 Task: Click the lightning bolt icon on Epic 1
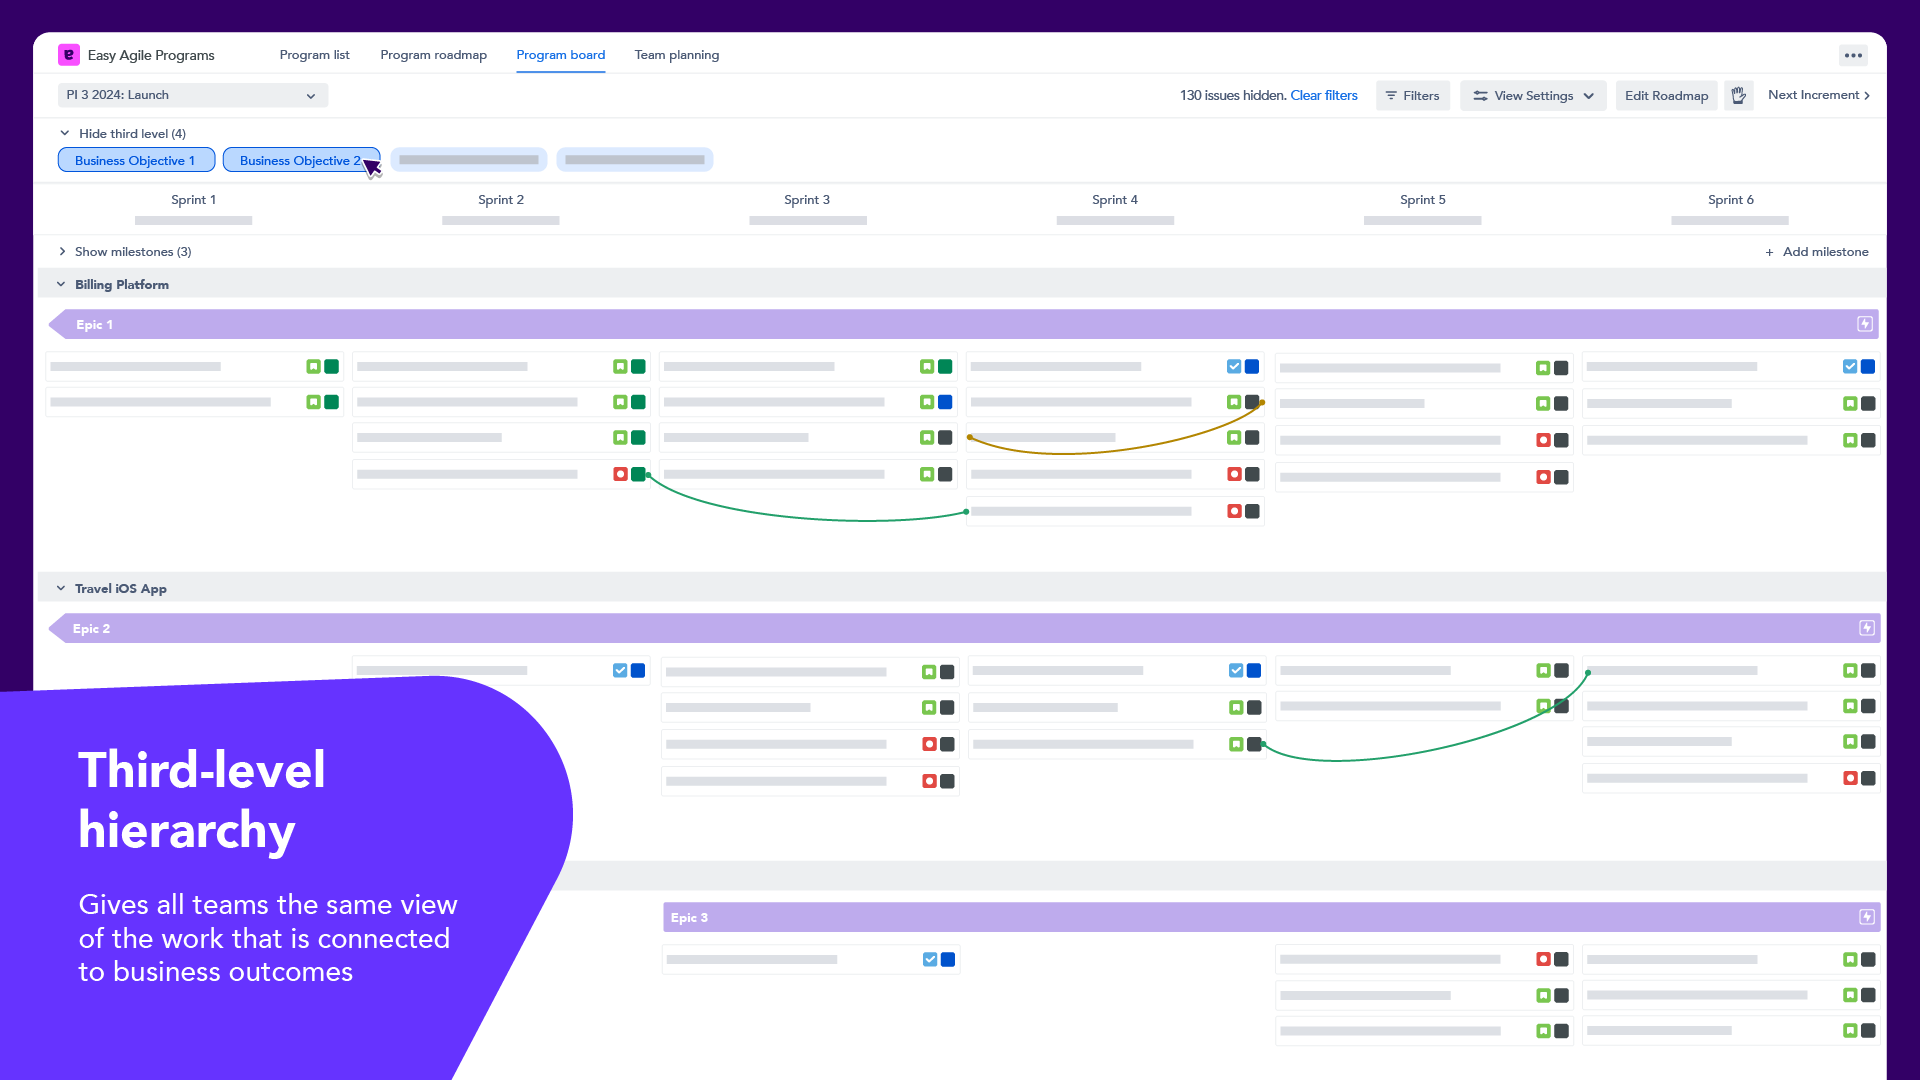[x=1863, y=323]
